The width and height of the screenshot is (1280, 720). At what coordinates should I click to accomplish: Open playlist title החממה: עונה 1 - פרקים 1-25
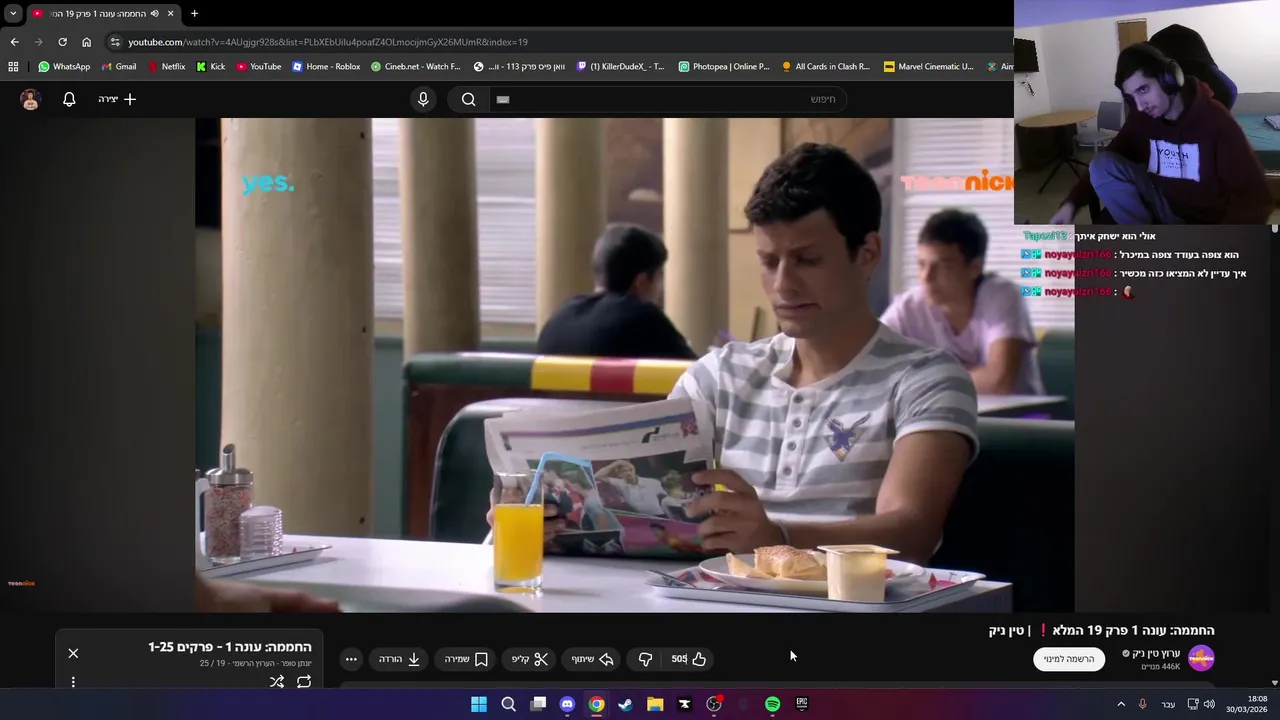click(230, 647)
